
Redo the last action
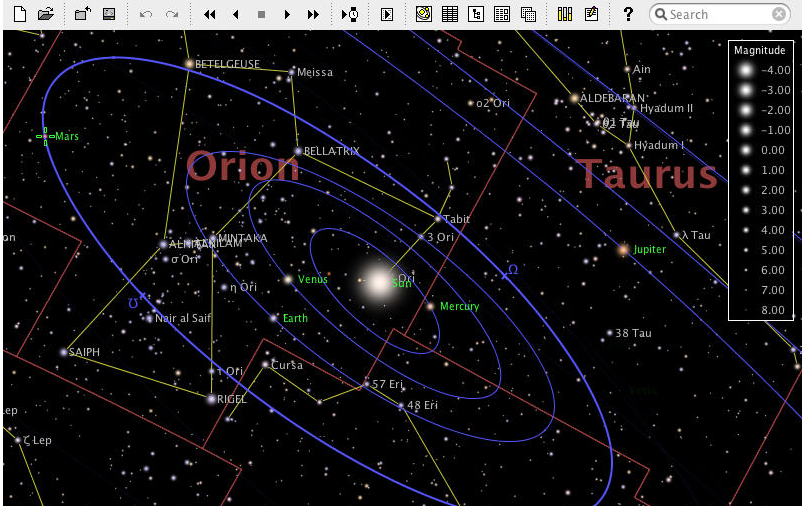(x=172, y=14)
